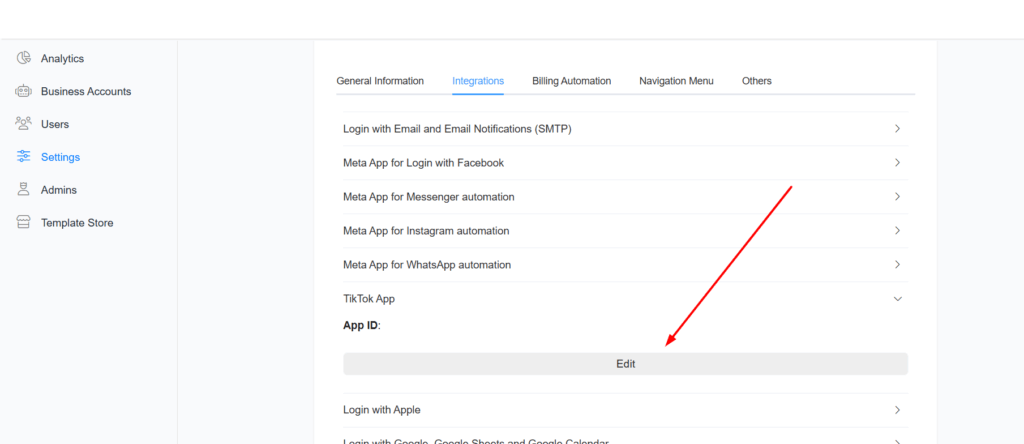Expand Meta App for Instagram automation chevron

(x=897, y=231)
